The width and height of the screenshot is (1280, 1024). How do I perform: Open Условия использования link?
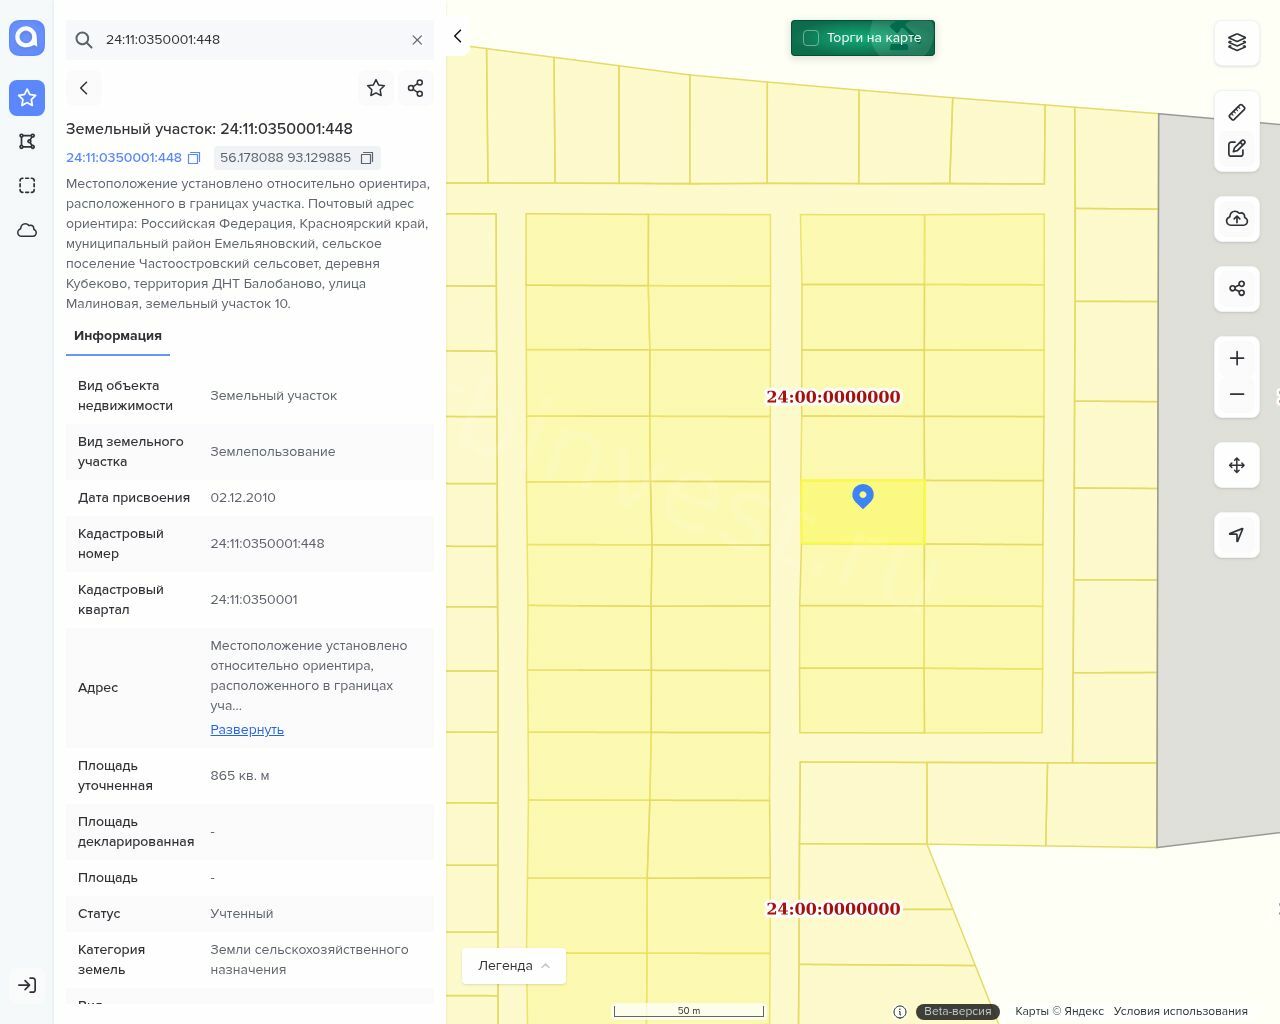[x=1180, y=1011]
